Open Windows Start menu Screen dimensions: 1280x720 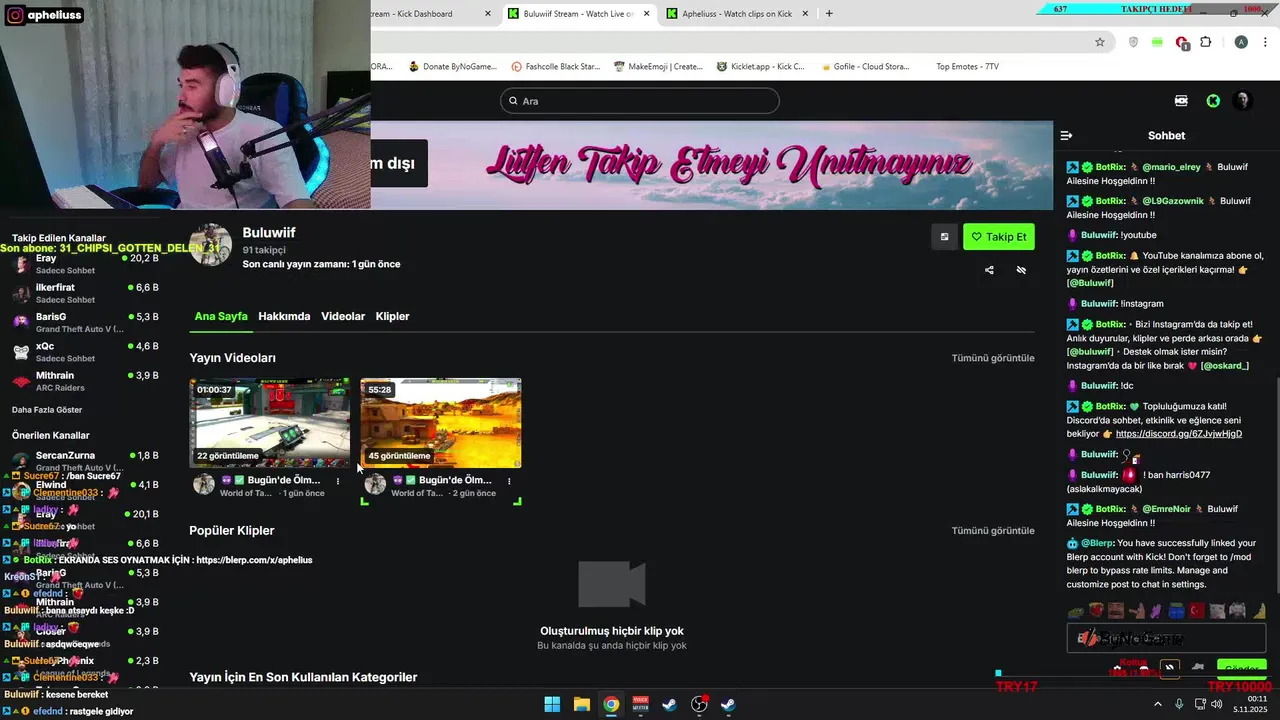552,704
